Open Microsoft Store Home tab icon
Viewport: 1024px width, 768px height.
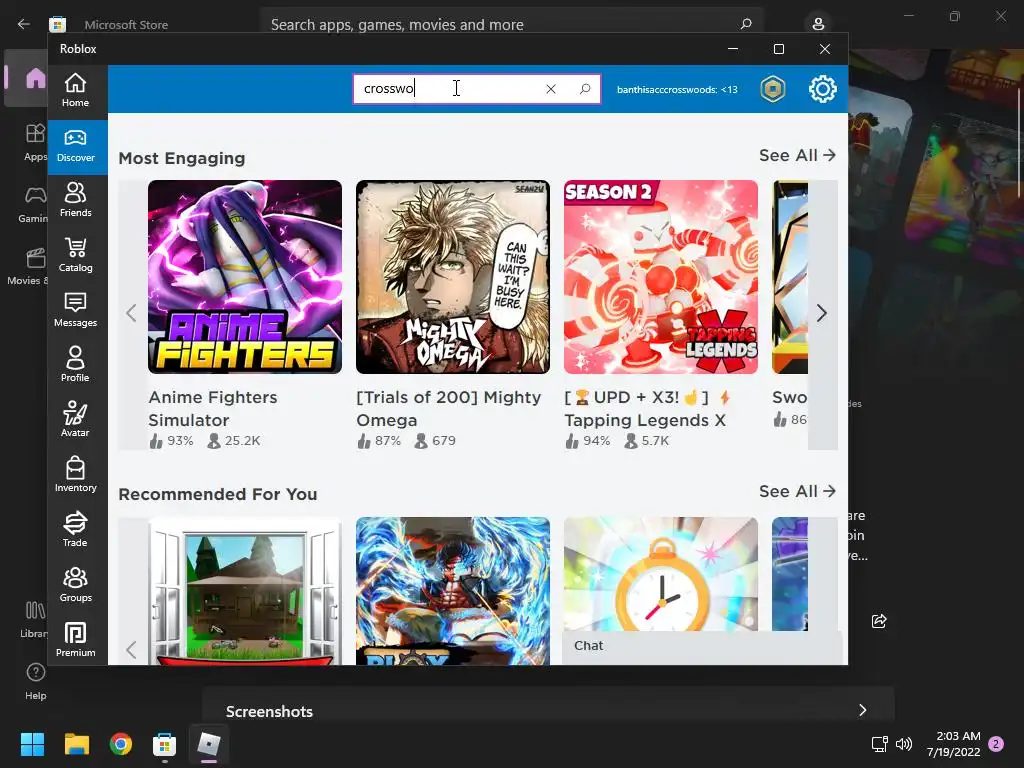tap(35, 78)
